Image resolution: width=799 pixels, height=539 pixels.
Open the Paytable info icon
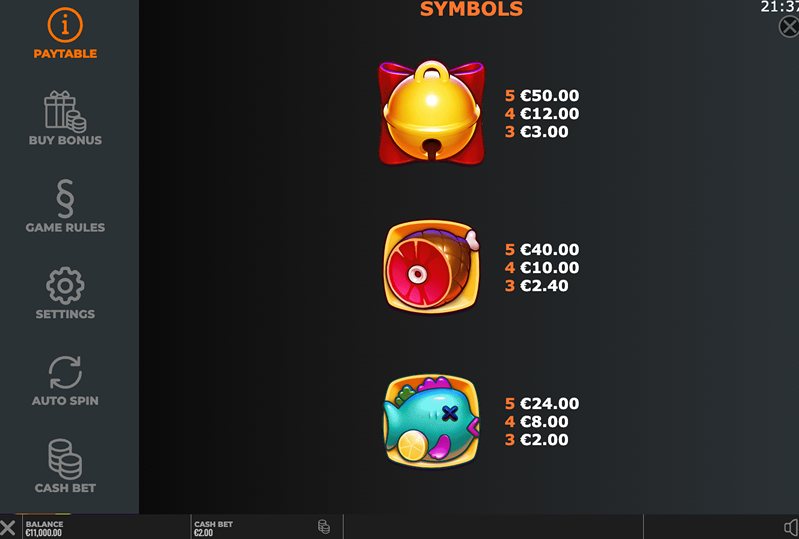click(65, 24)
